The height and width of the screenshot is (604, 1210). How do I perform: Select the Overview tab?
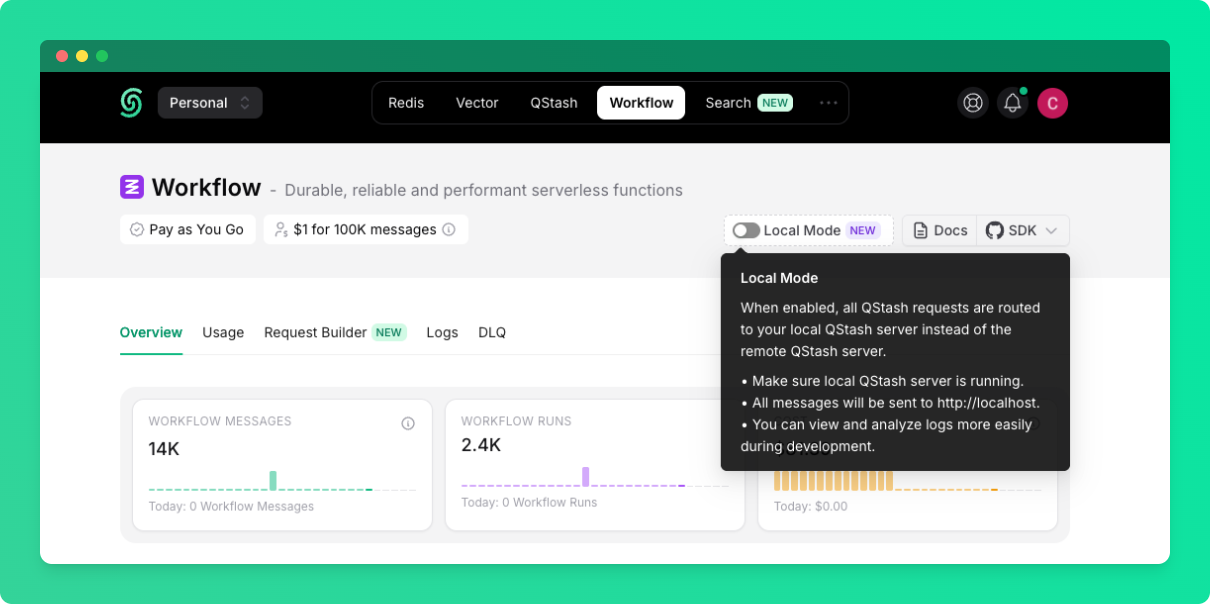click(151, 332)
